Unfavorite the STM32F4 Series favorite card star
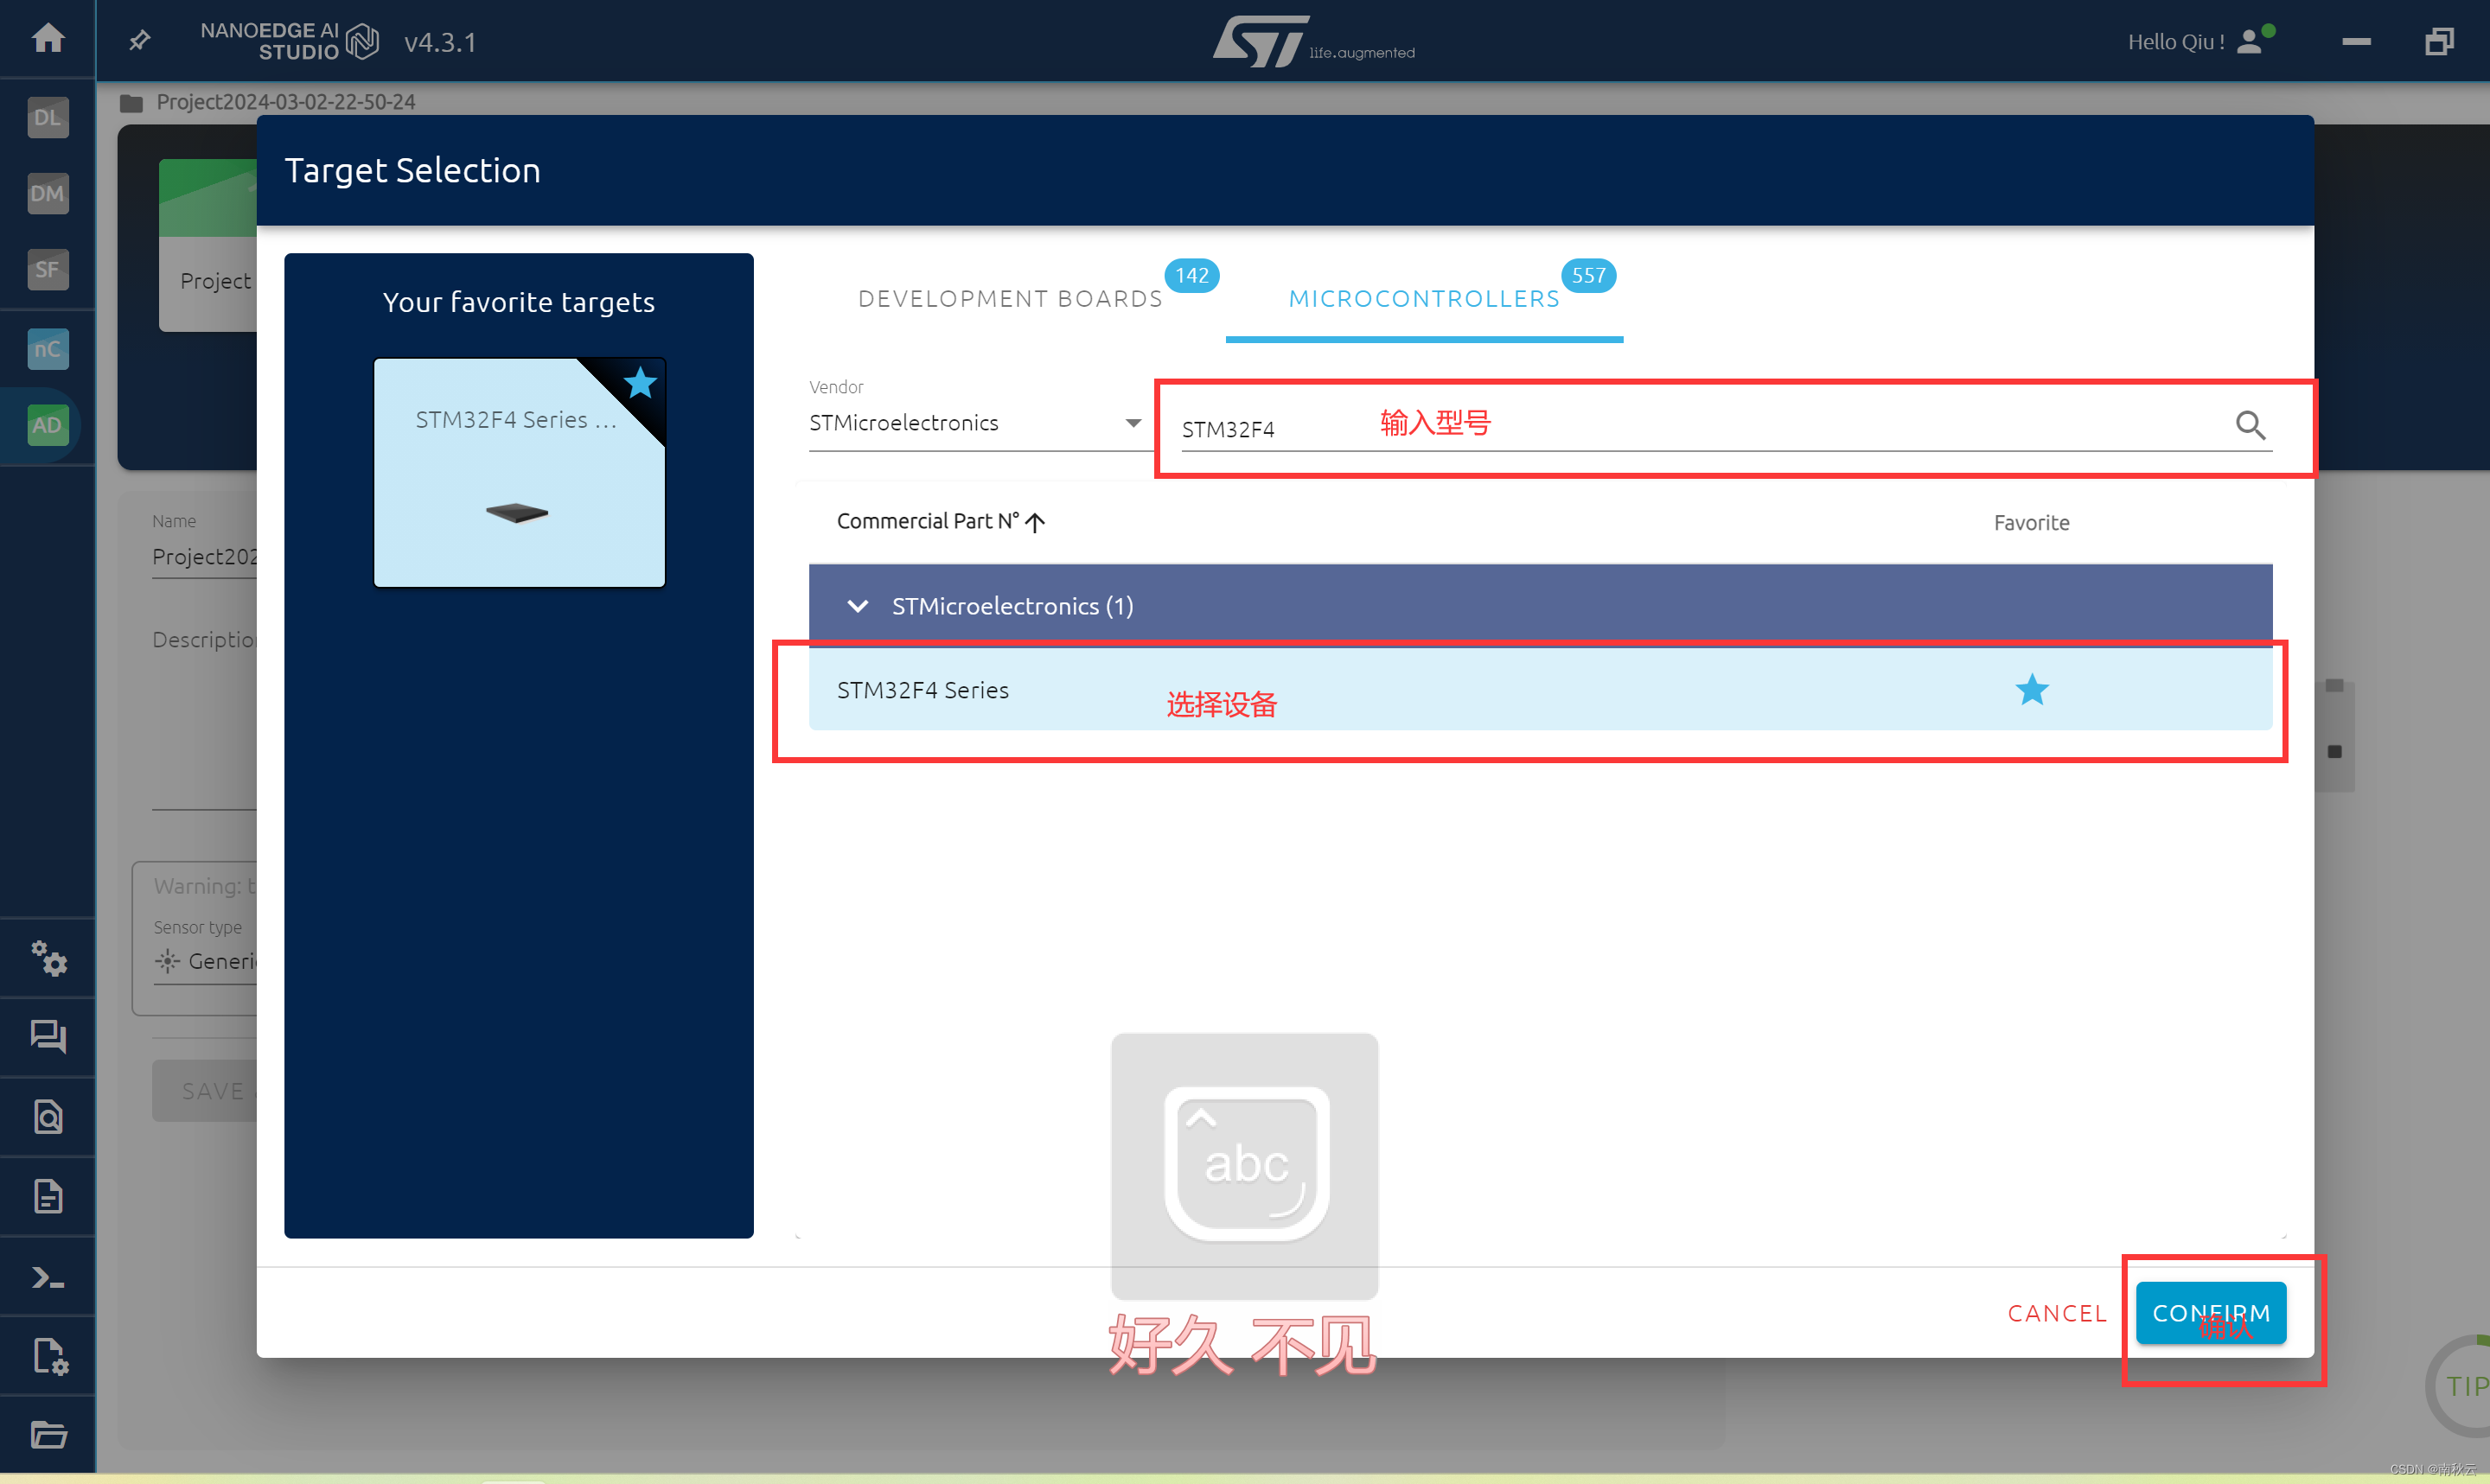The width and height of the screenshot is (2490, 1484). (x=640, y=382)
